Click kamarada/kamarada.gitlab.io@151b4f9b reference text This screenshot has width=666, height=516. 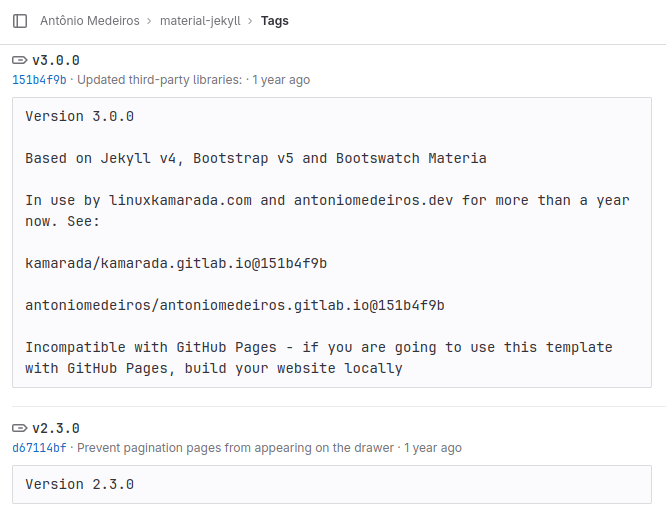176,263
